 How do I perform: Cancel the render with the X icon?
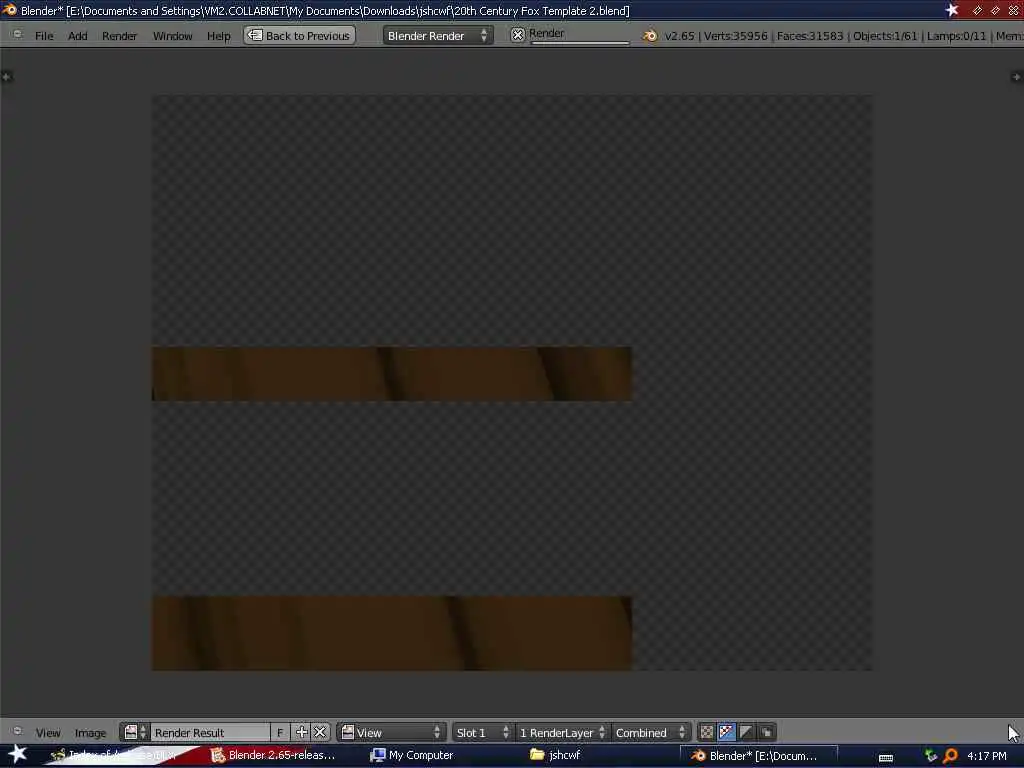[517, 35]
